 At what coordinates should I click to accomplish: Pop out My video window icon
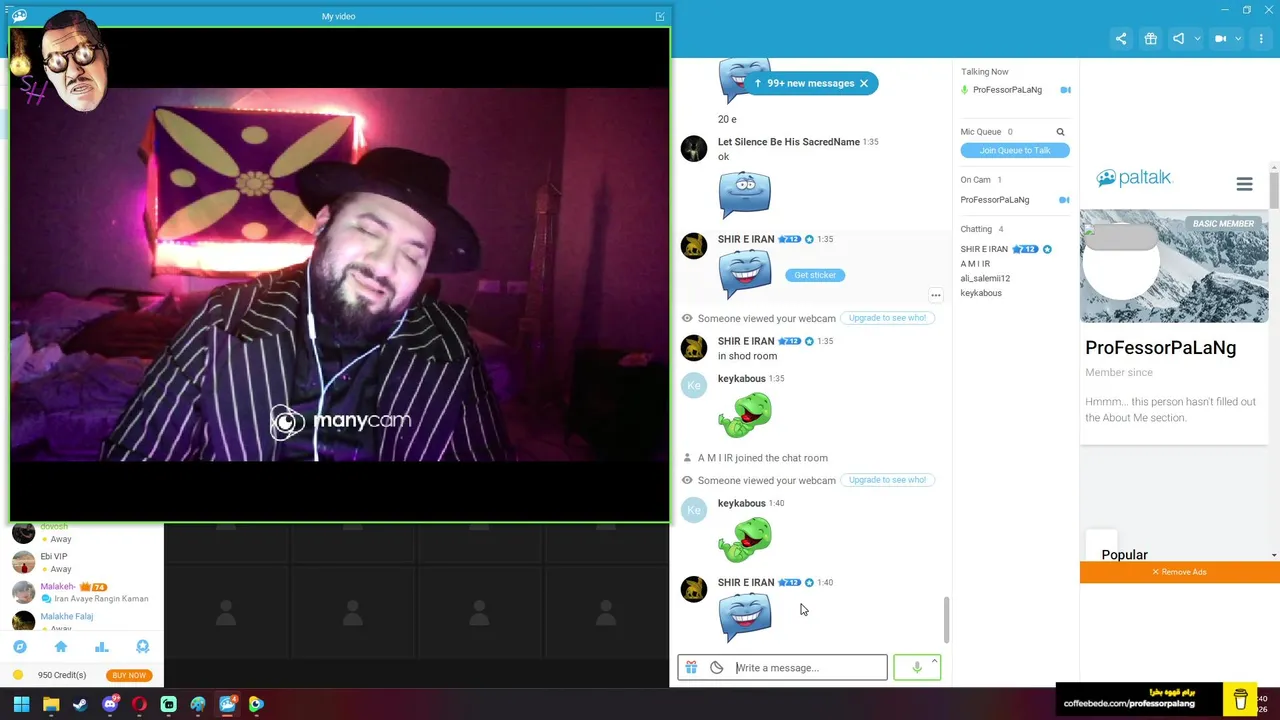coord(660,16)
